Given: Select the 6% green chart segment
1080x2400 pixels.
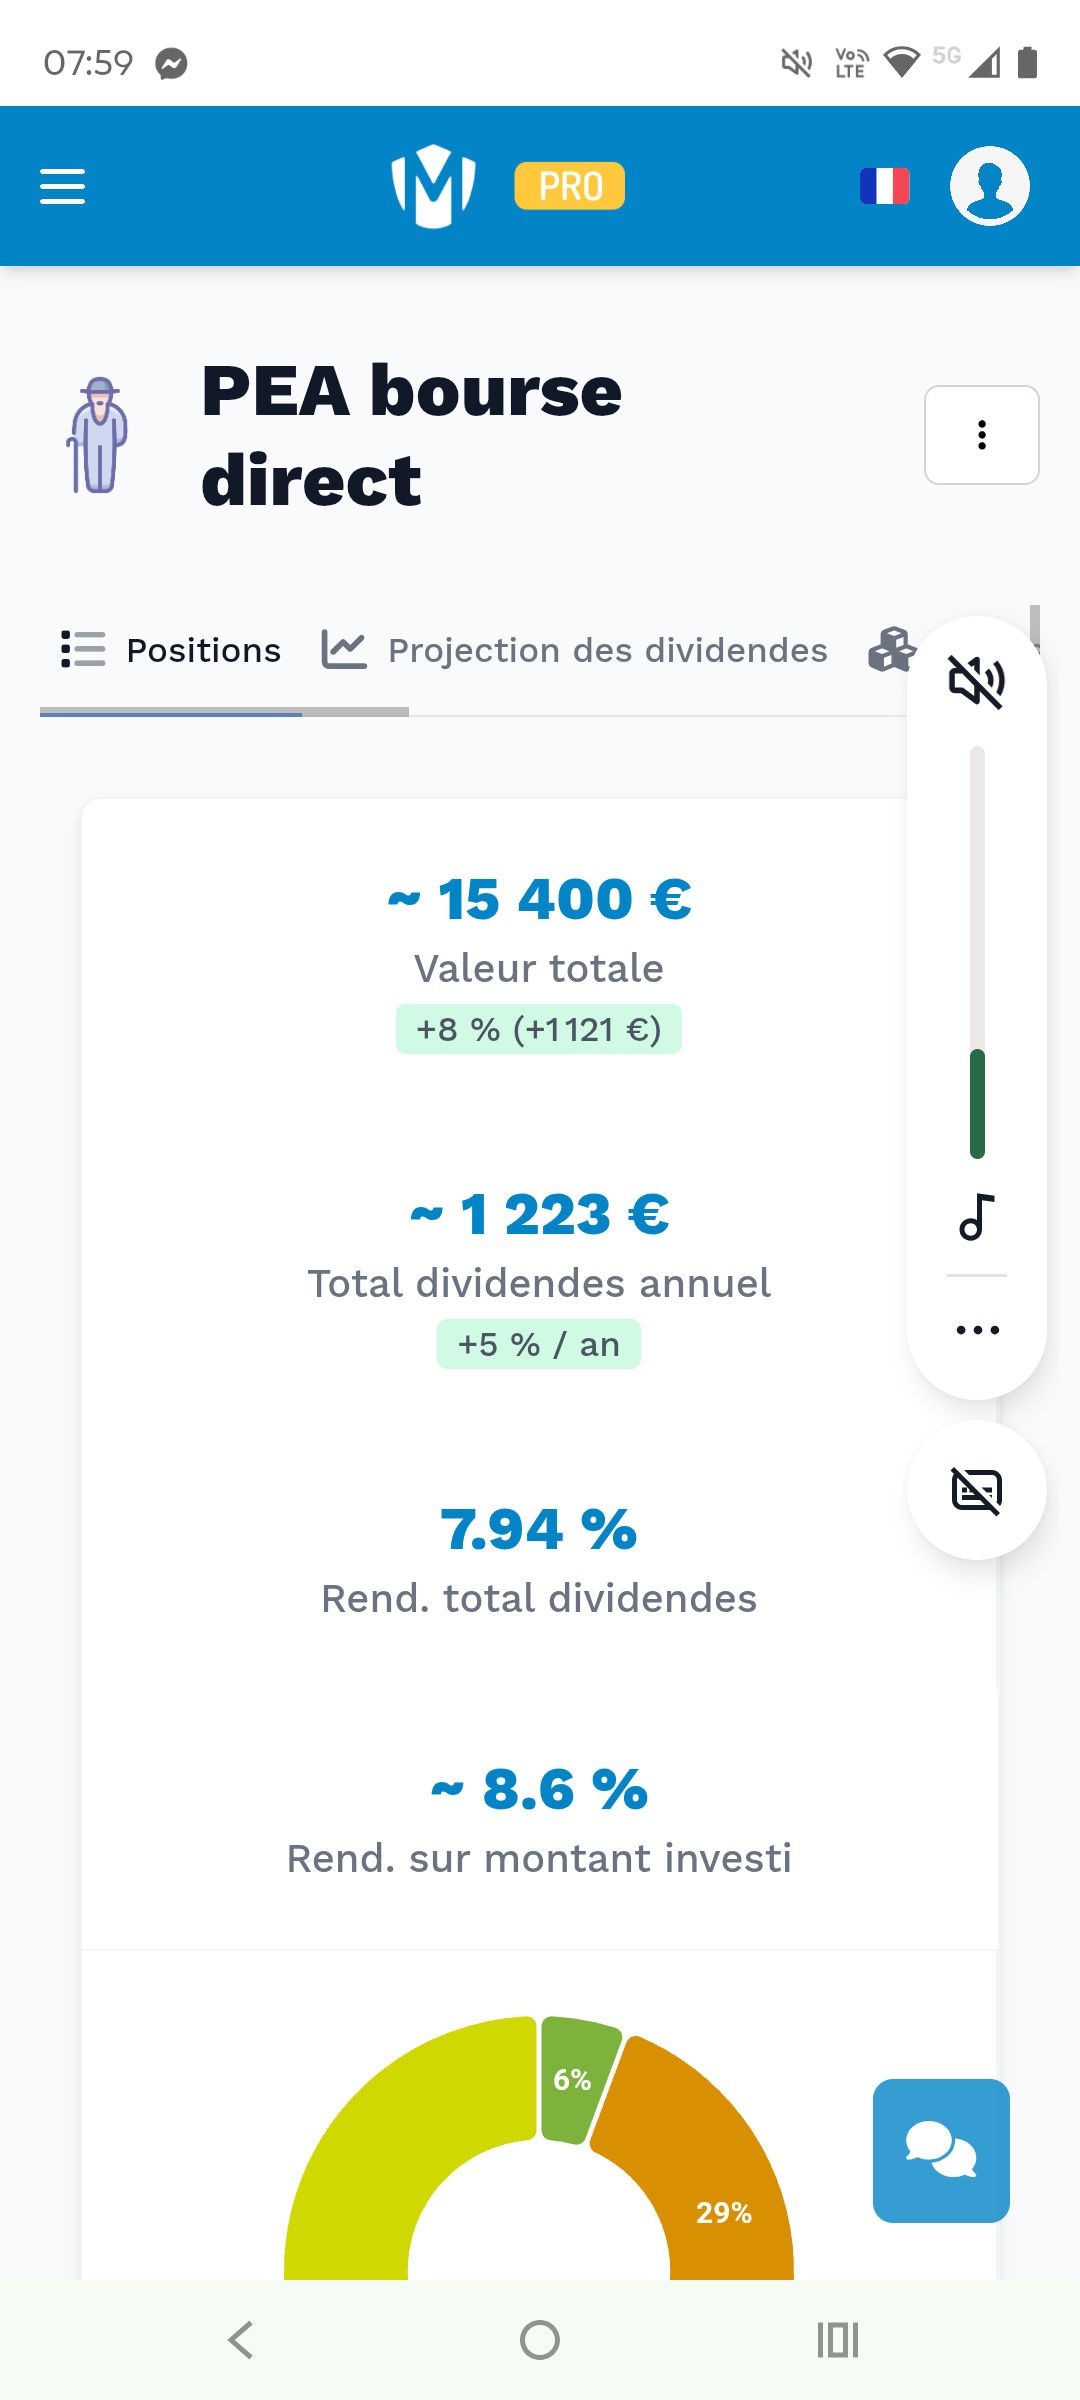Looking at the screenshot, I should [x=575, y=2080].
